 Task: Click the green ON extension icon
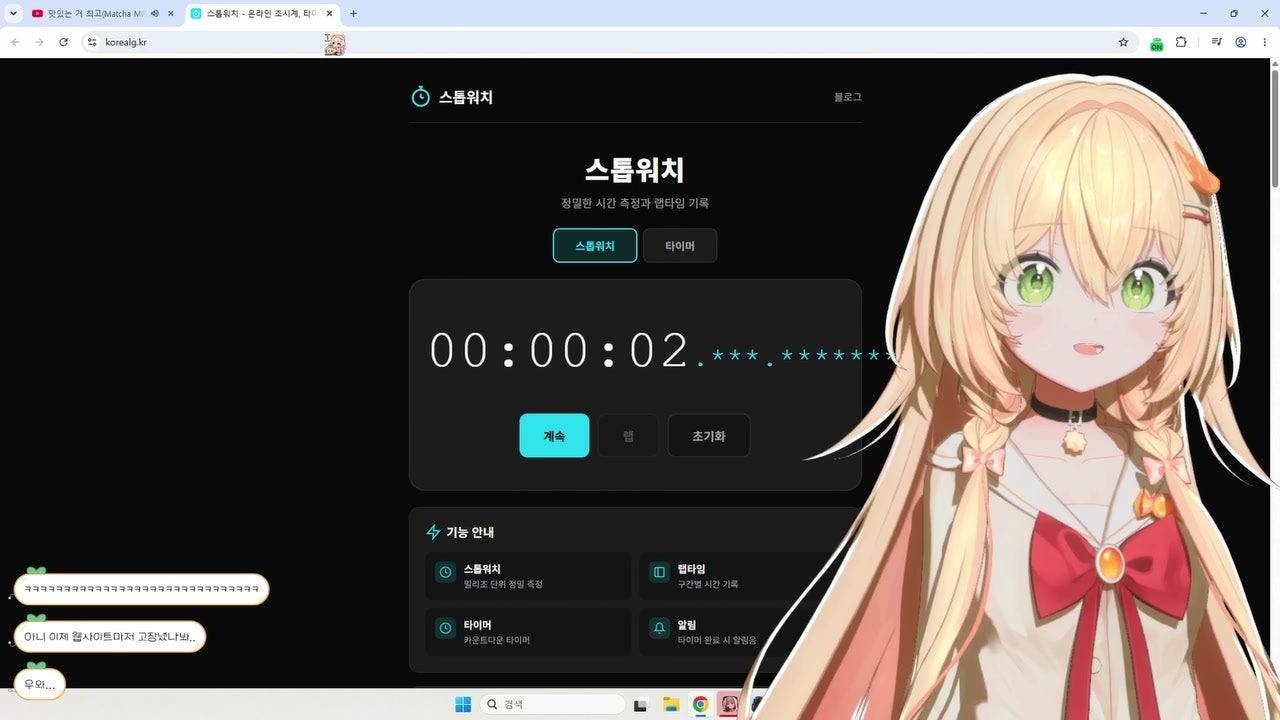[x=1156, y=44]
